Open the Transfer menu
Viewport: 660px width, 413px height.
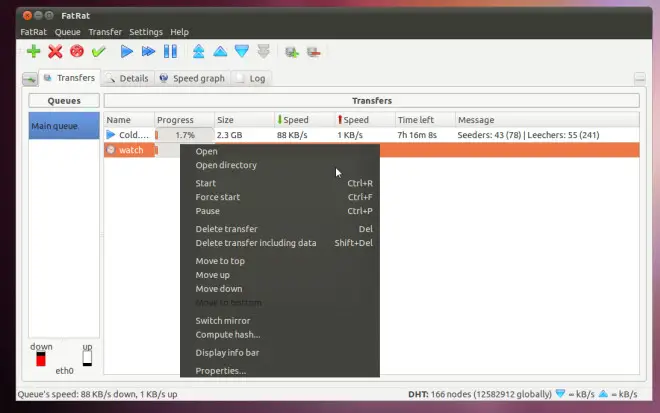105,32
